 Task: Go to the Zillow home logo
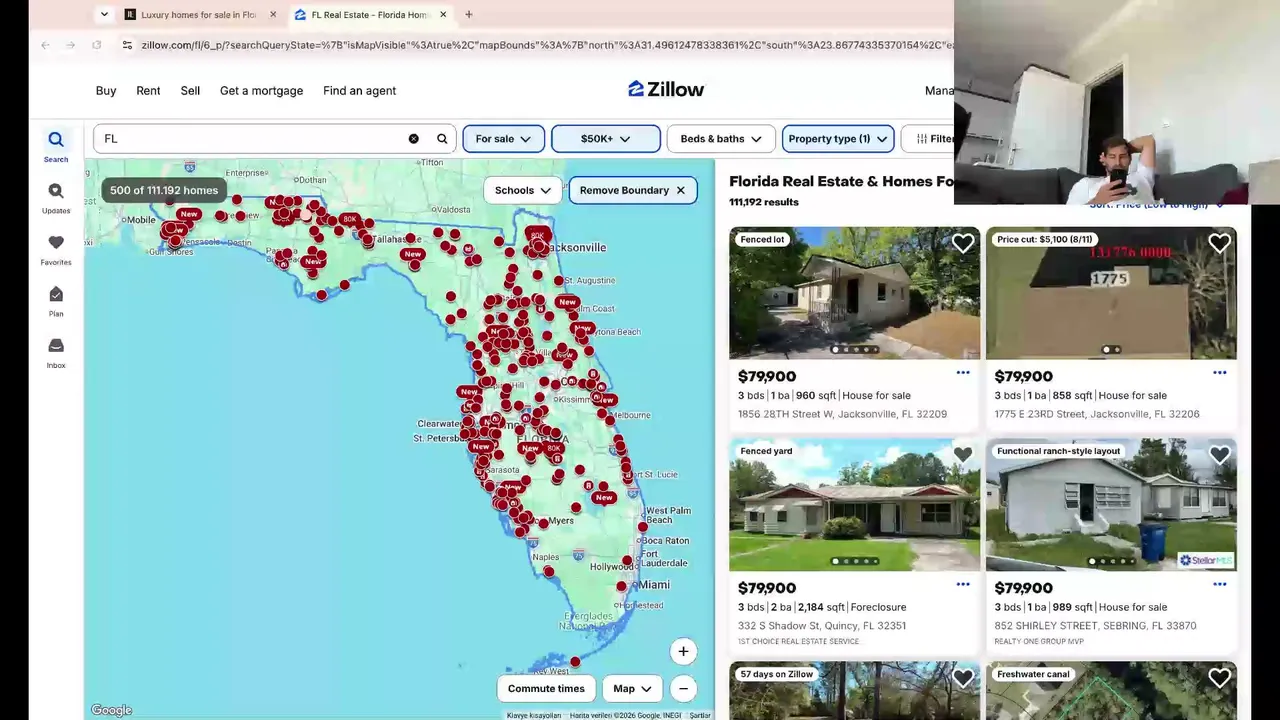(x=666, y=90)
